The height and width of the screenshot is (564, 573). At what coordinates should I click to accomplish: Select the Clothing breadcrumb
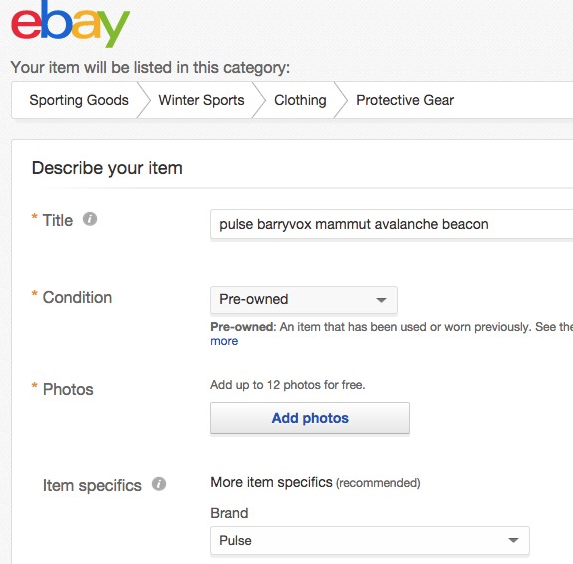[300, 100]
